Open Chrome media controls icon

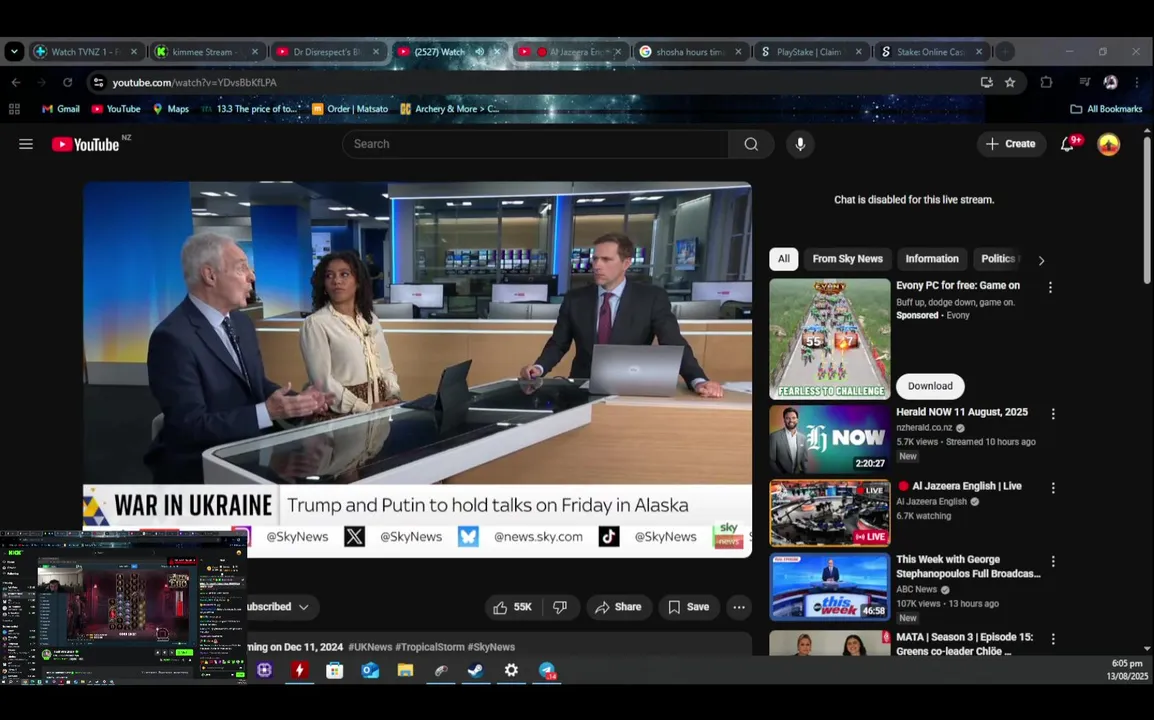coord(1084,82)
